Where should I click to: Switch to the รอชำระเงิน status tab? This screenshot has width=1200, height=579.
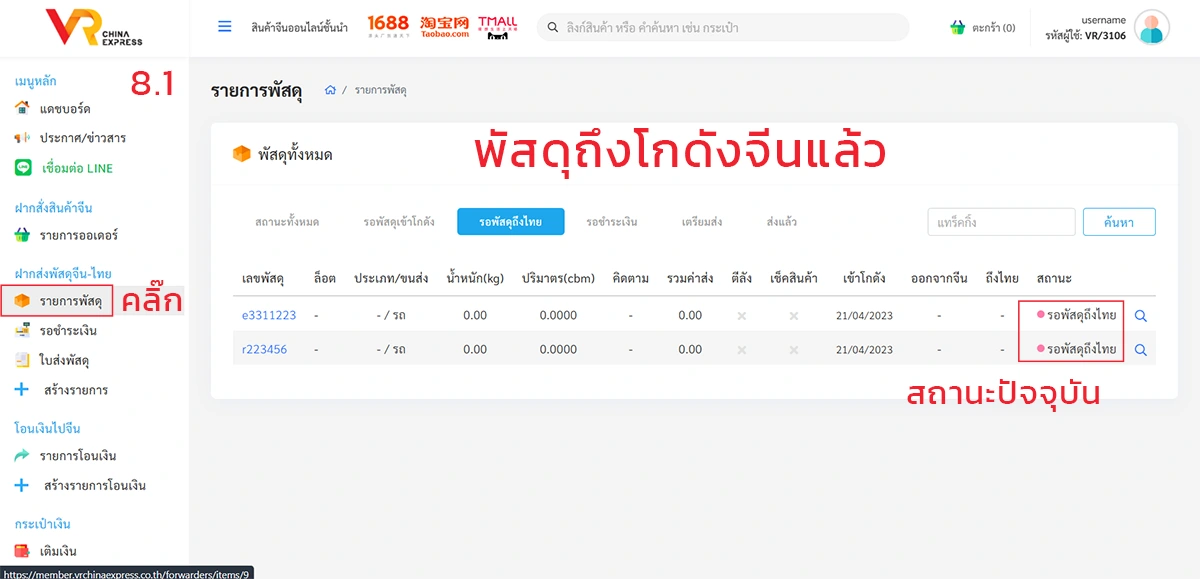click(x=612, y=222)
